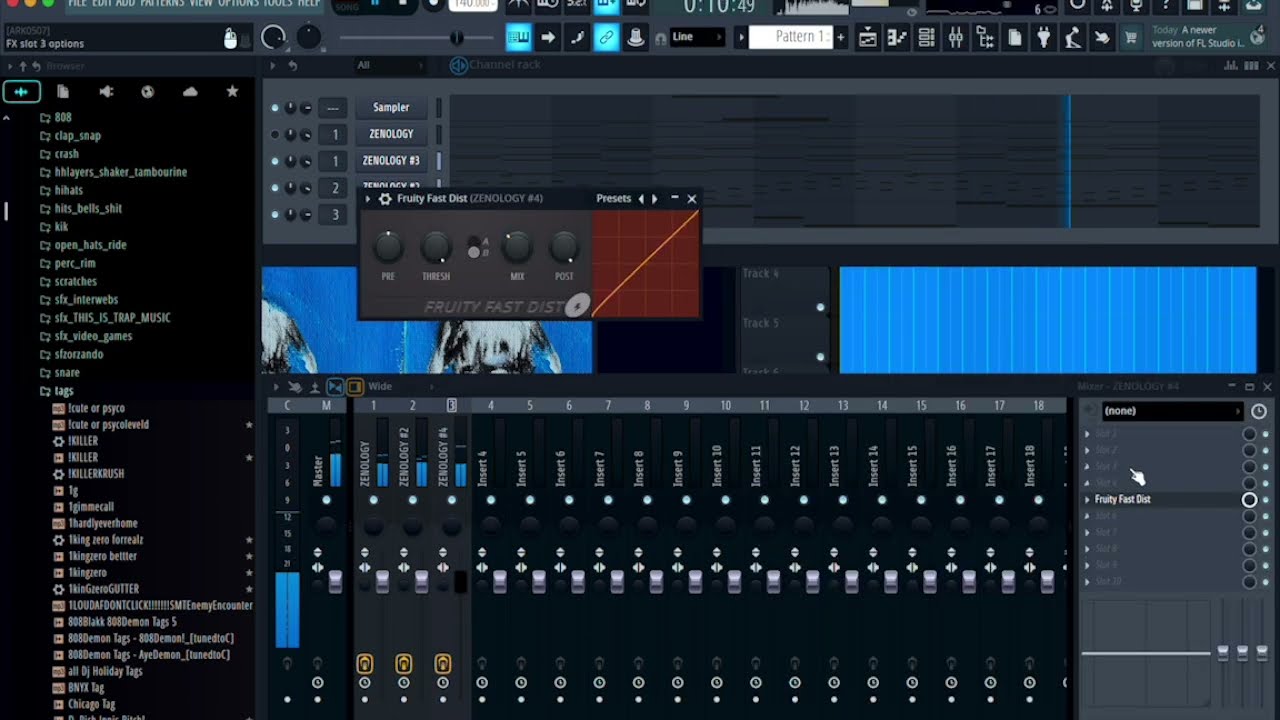Select the browser cloud tab icon
Image resolution: width=1280 pixels, height=720 pixels.
tap(190, 92)
